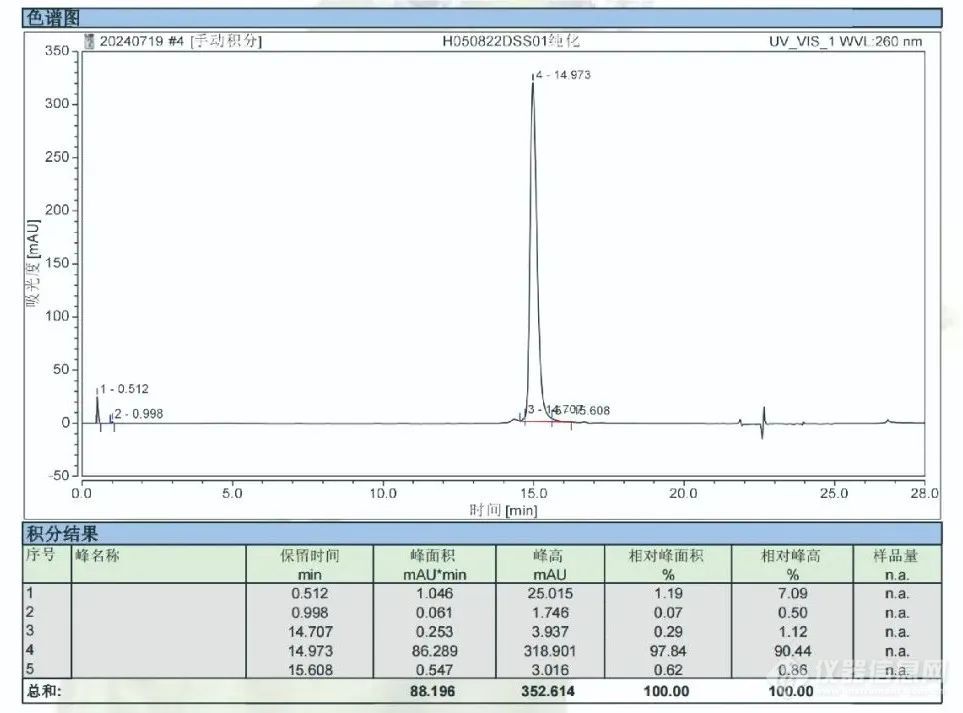Click the 峰高 column header
This screenshot has width=963, height=713.
[x=549, y=556]
